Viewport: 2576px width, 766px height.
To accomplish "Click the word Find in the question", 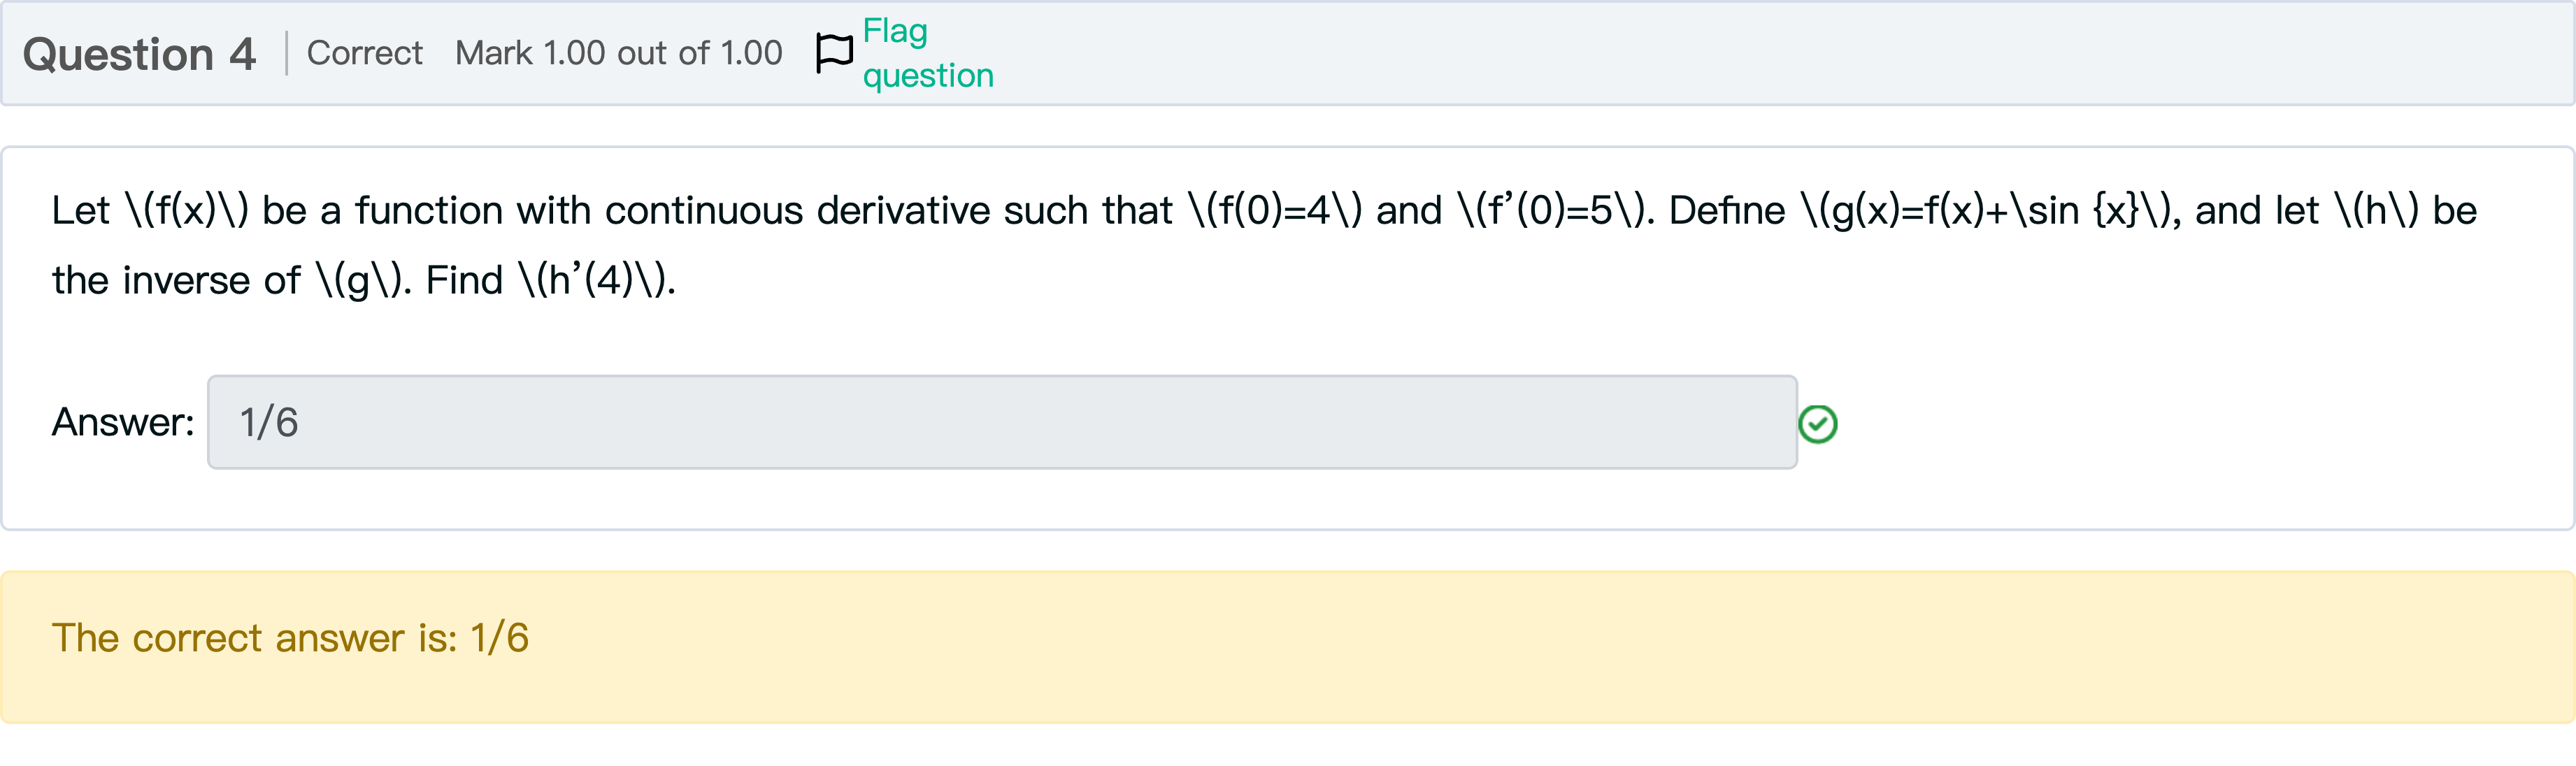I will point(464,281).
